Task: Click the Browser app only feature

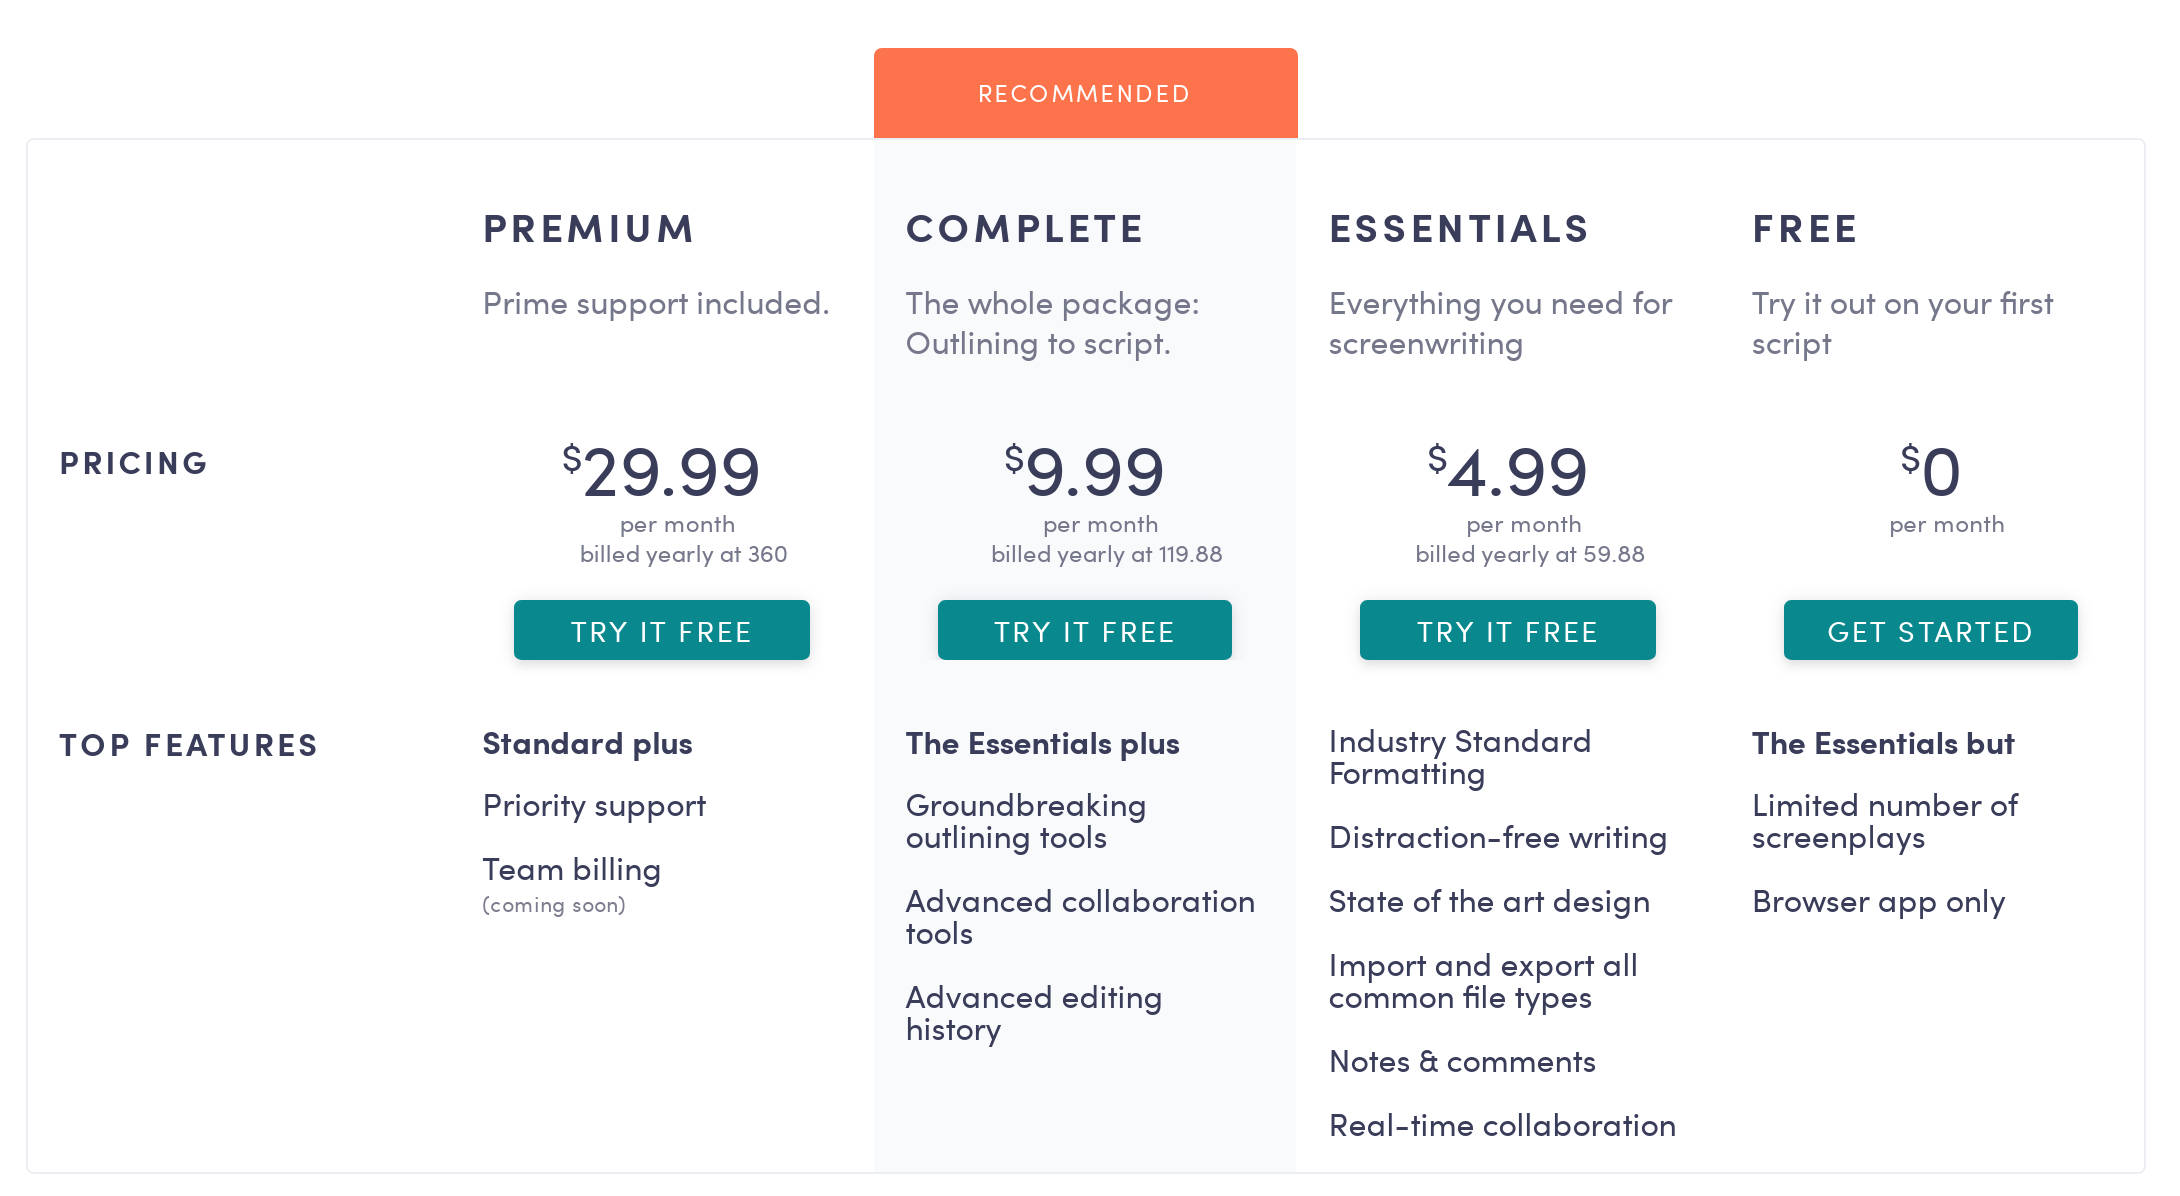Action: pyautogui.click(x=1878, y=902)
